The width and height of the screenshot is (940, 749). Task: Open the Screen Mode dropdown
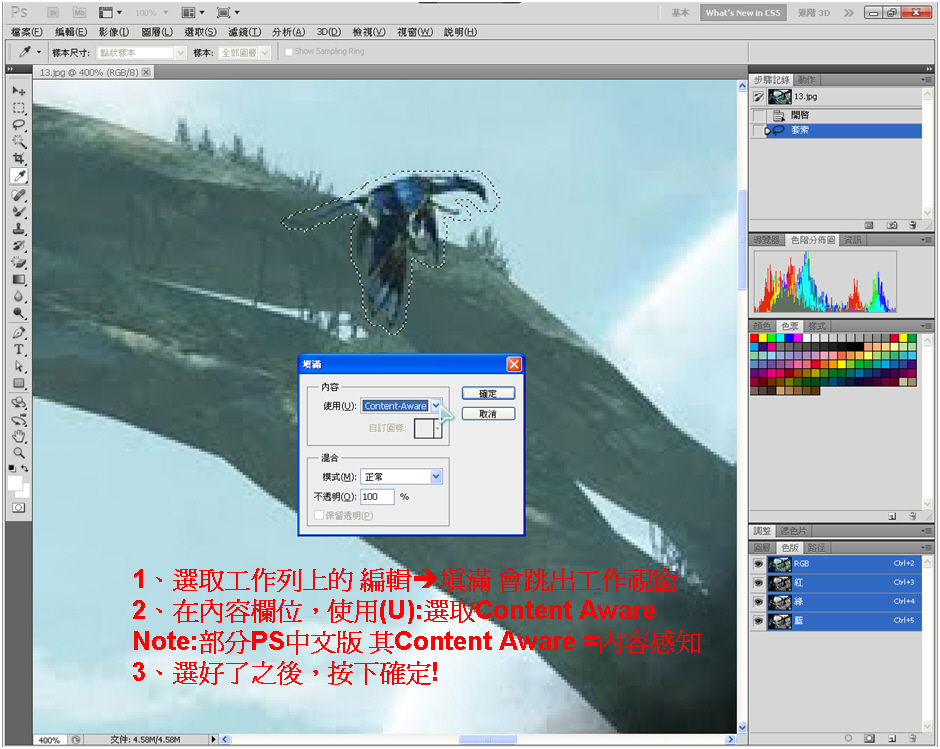[227, 13]
